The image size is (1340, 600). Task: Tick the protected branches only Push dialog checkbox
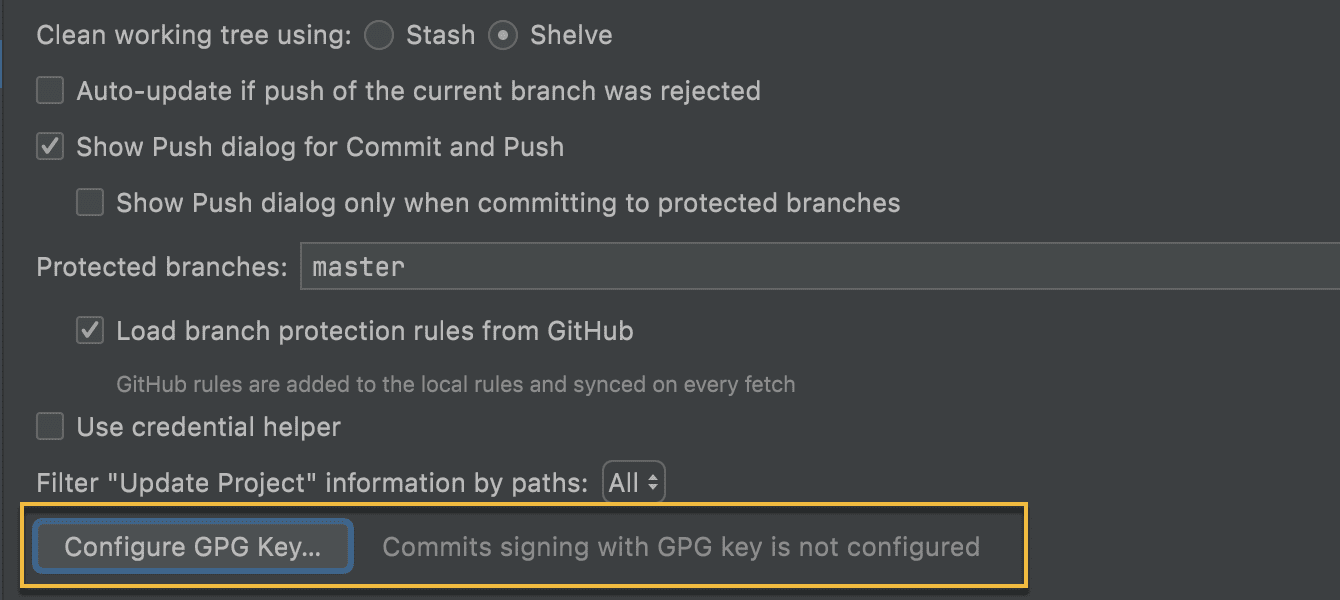90,203
